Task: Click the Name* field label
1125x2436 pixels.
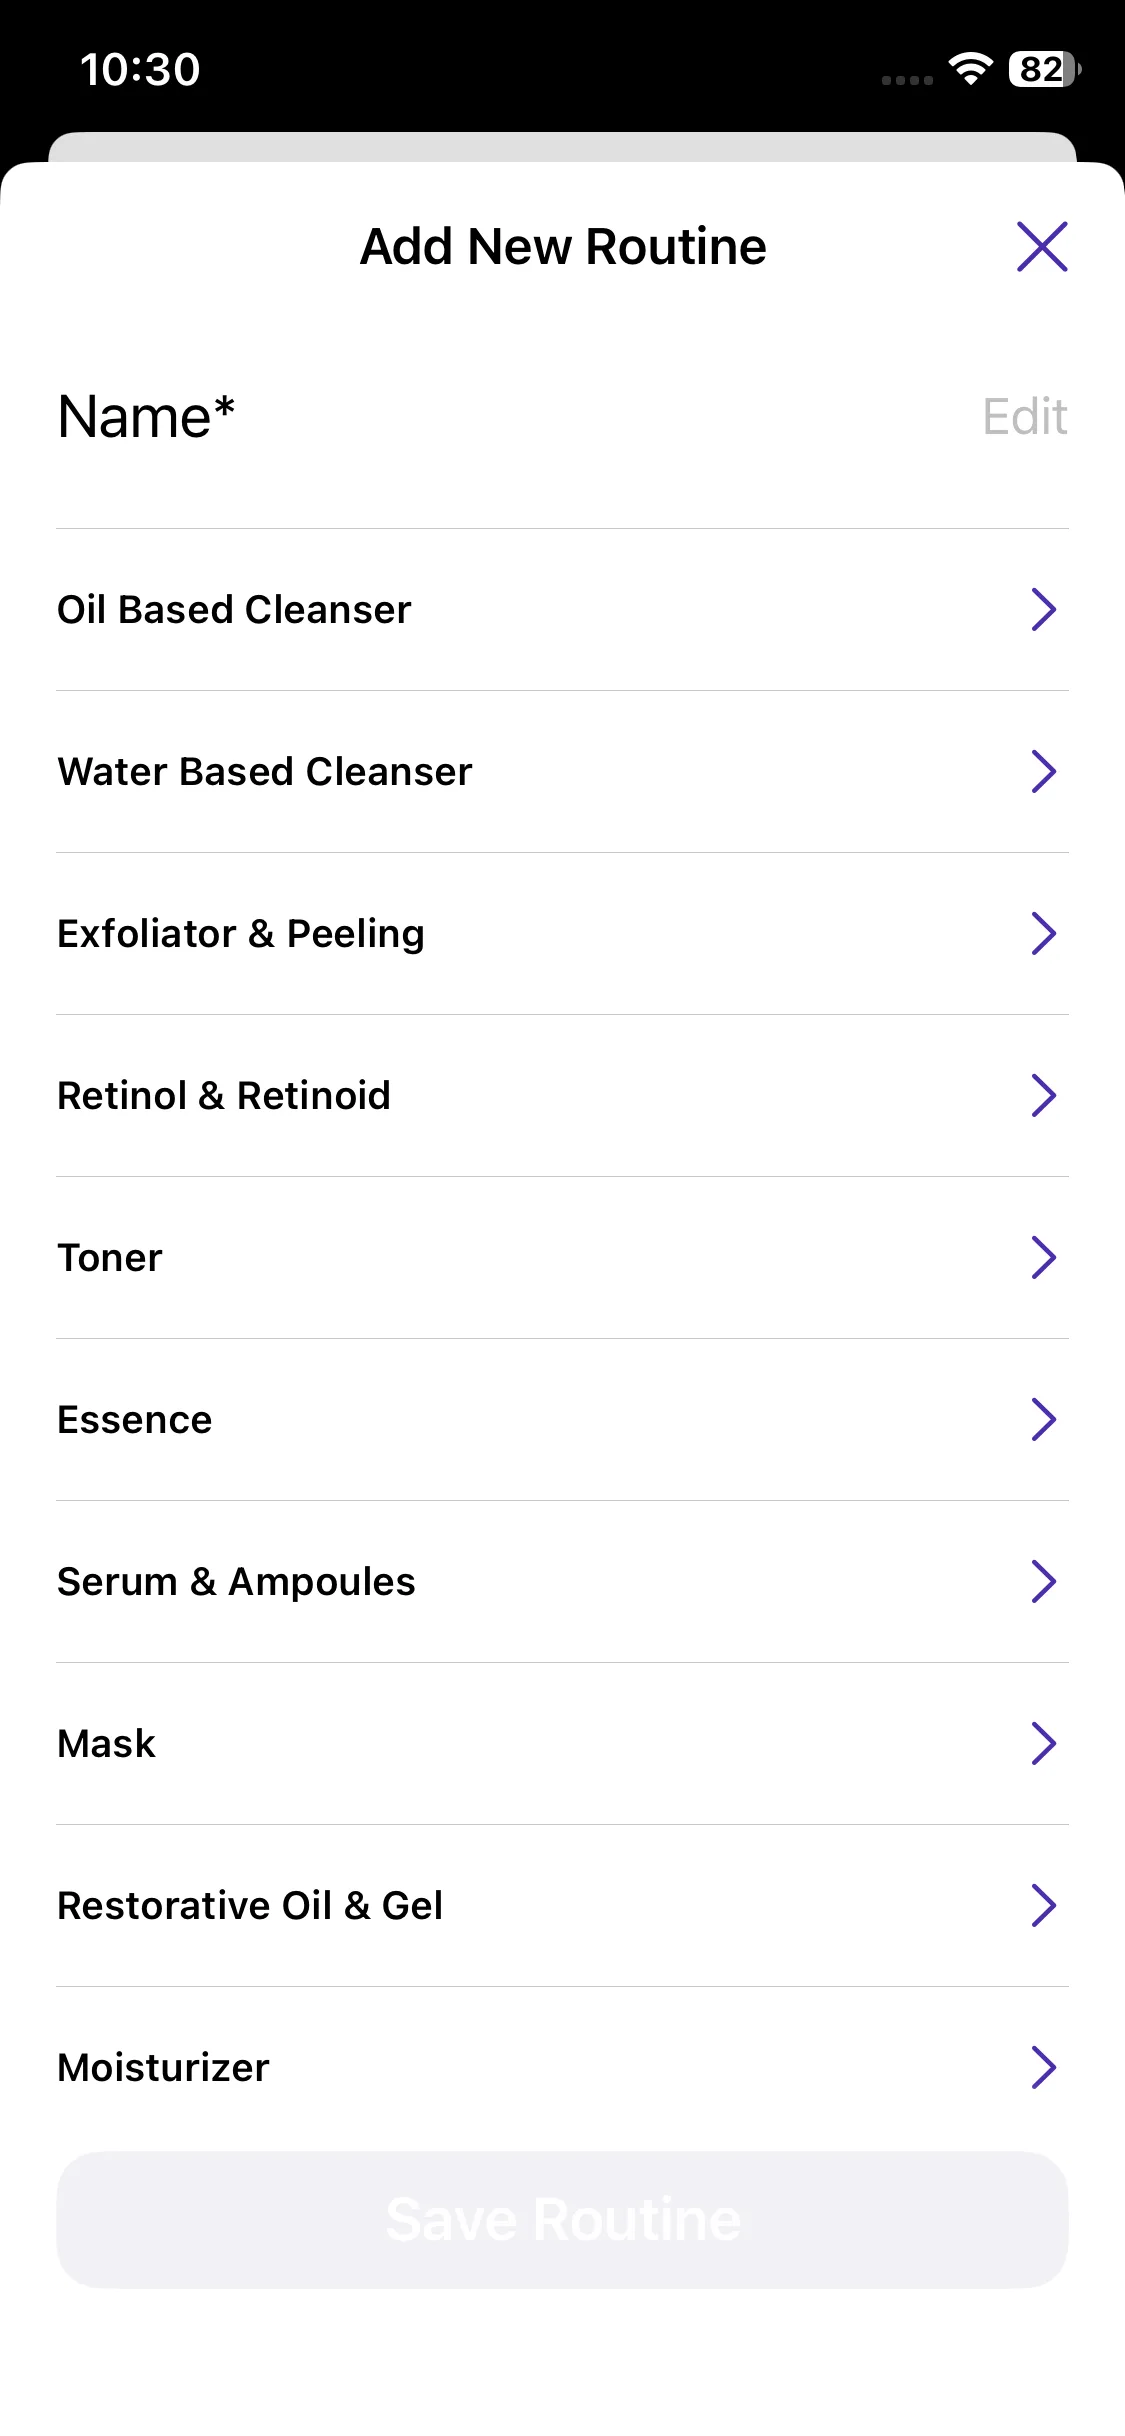Action: 146,417
